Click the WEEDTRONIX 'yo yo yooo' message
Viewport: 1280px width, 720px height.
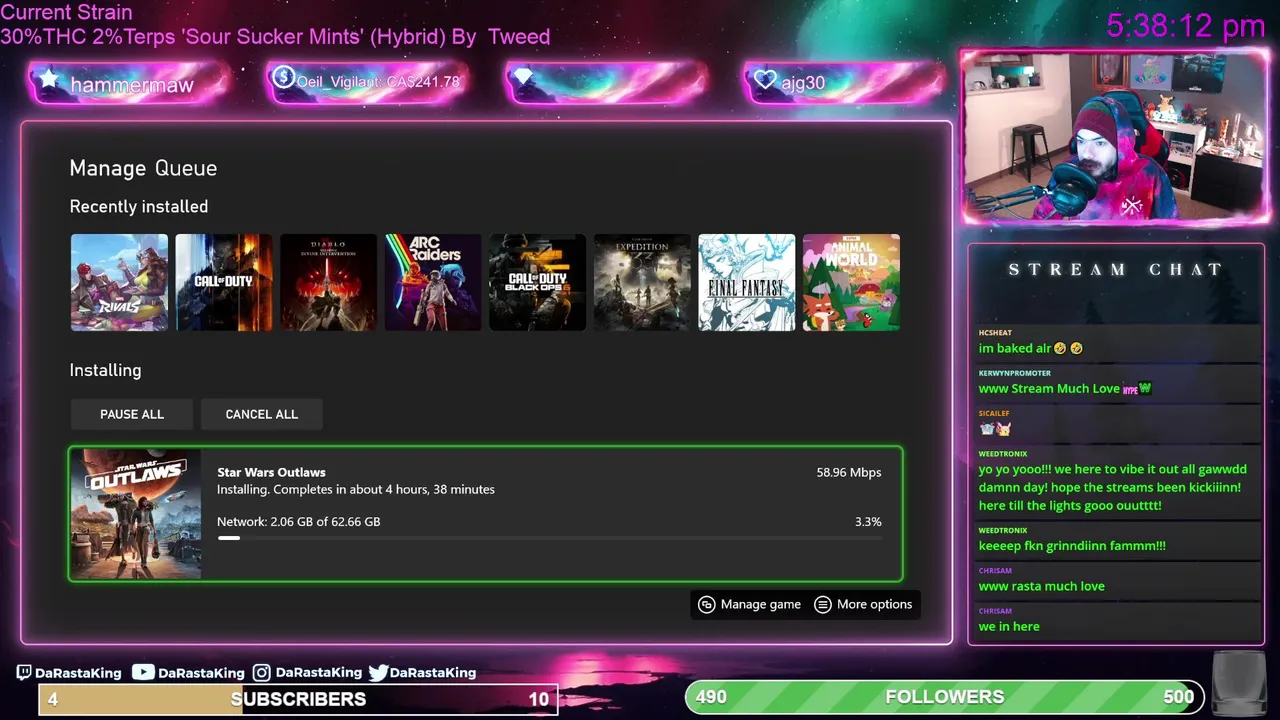[x=1112, y=487]
